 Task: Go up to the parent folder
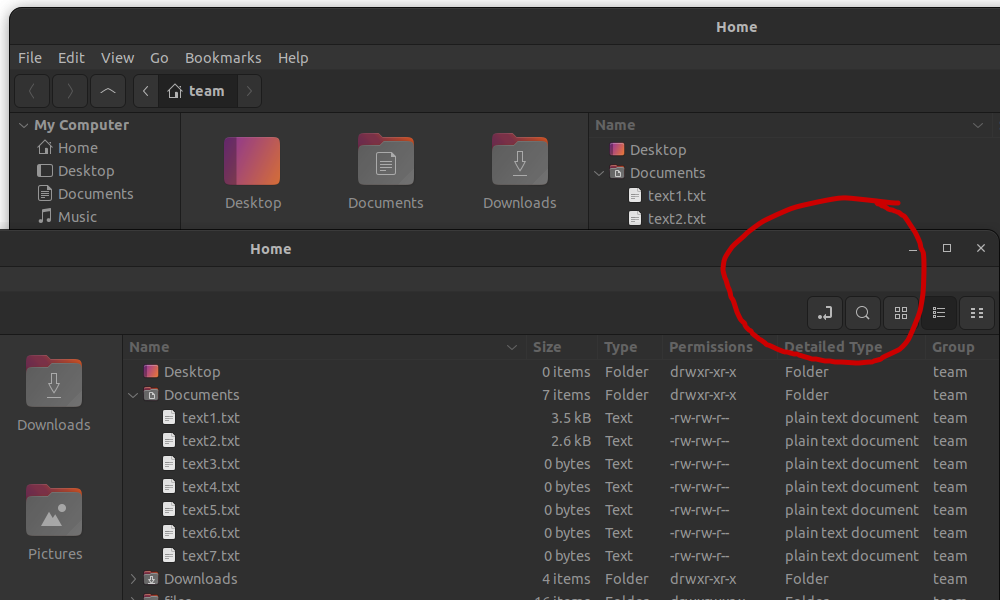tap(108, 91)
